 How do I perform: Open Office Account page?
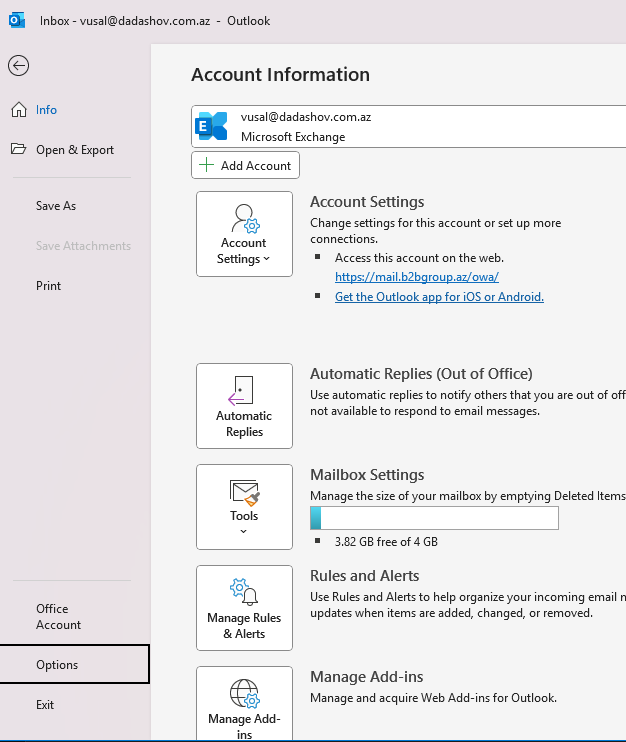coord(58,617)
